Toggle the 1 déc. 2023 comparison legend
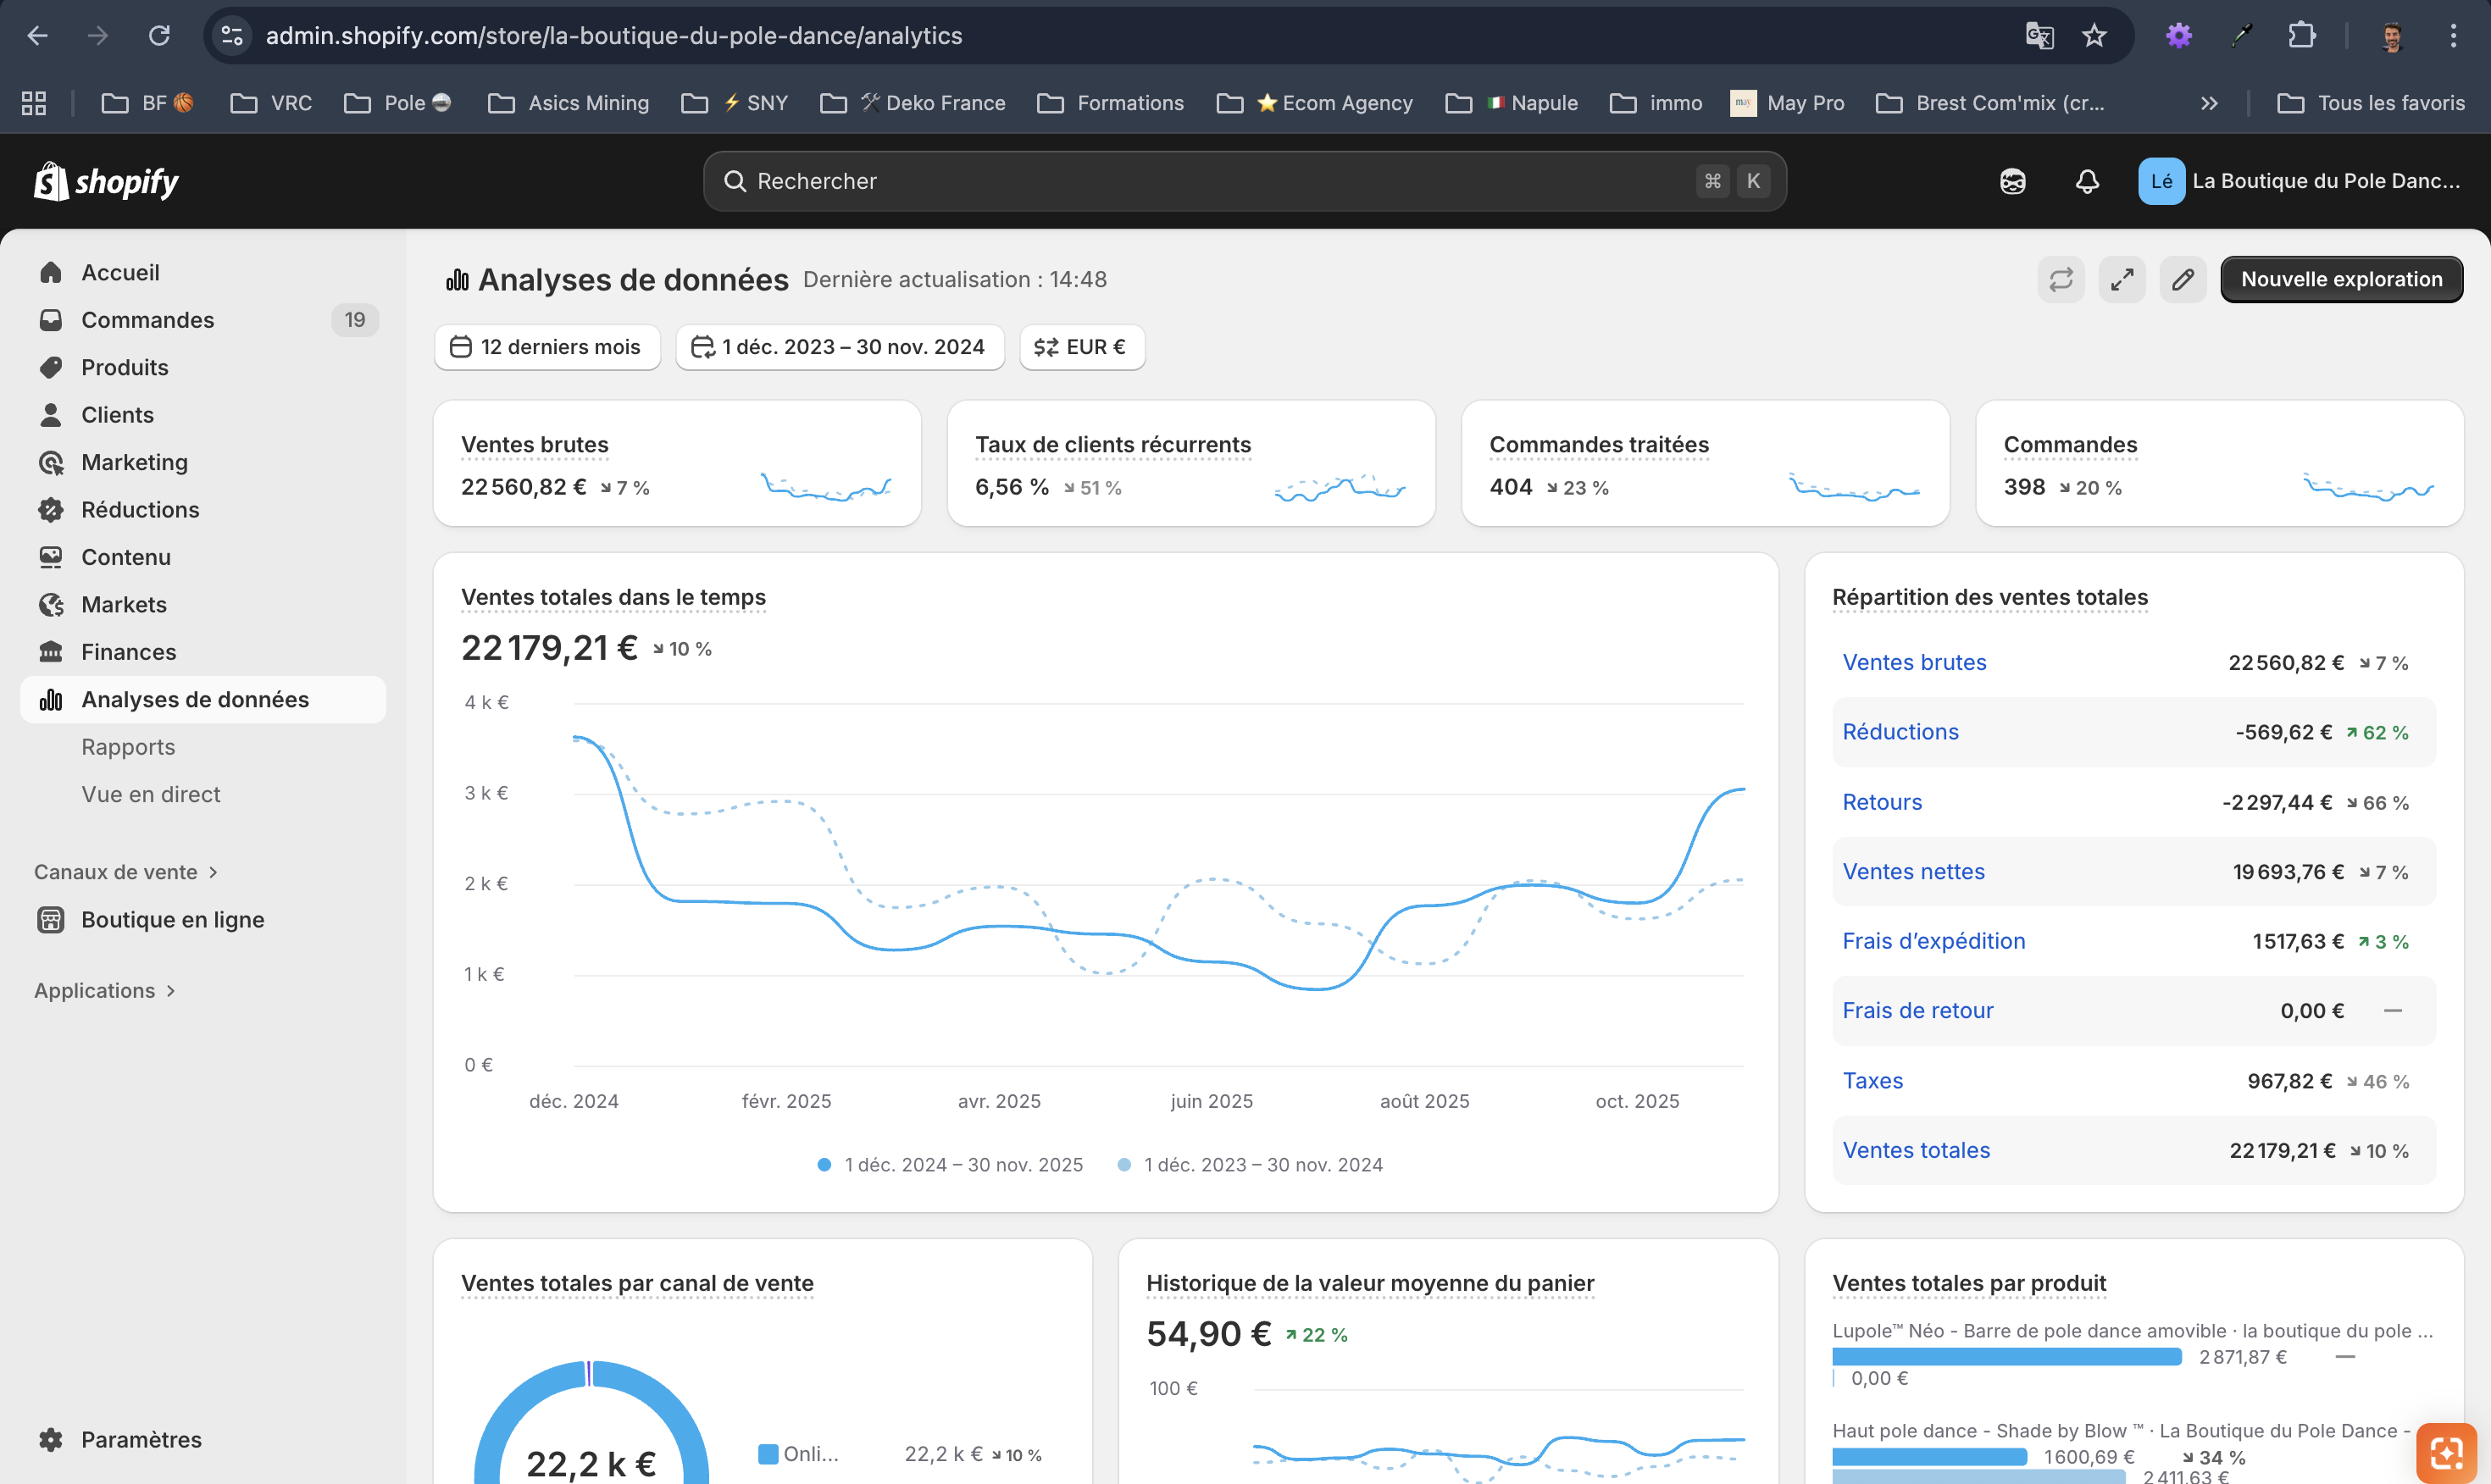The height and width of the screenshot is (1484, 2491). coord(1250,1164)
